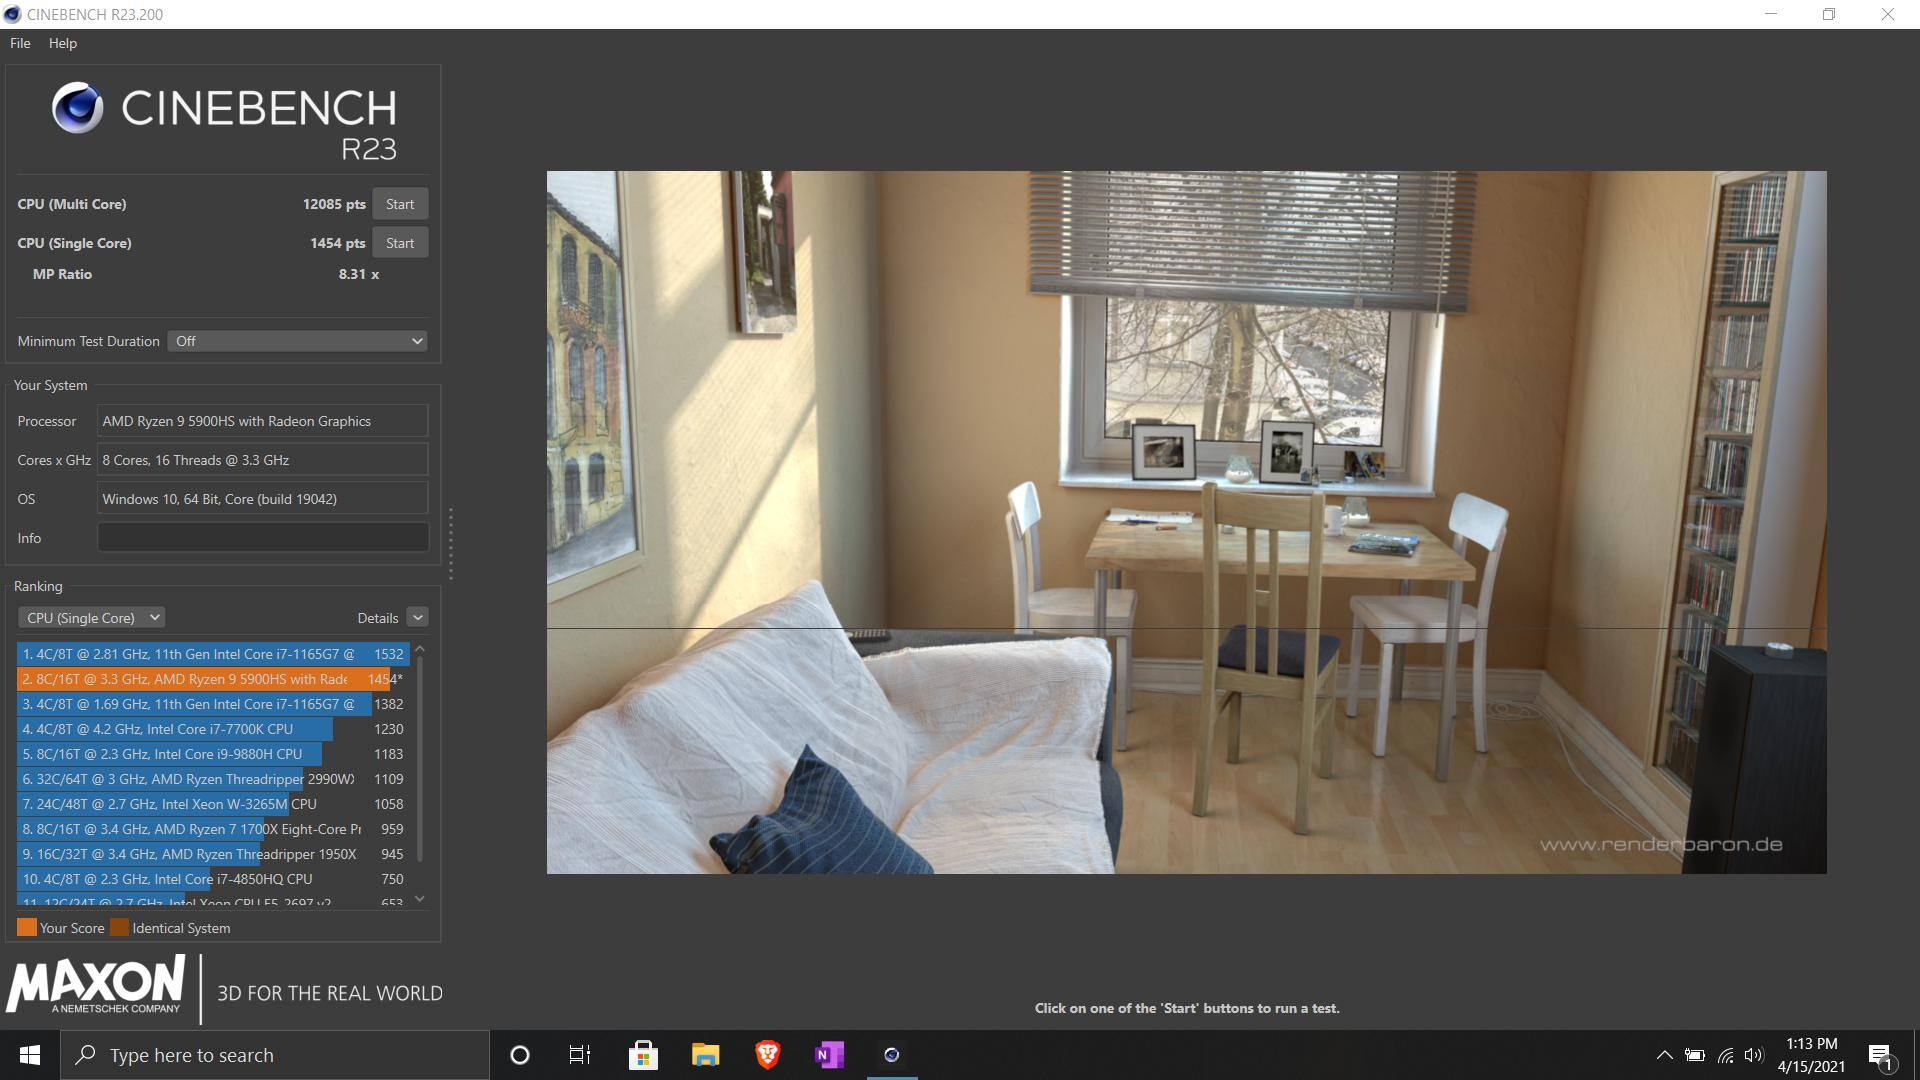Open Task View icon
Image resolution: width=1920 pixels, height=1080 pixels.
click(580, 1055)
